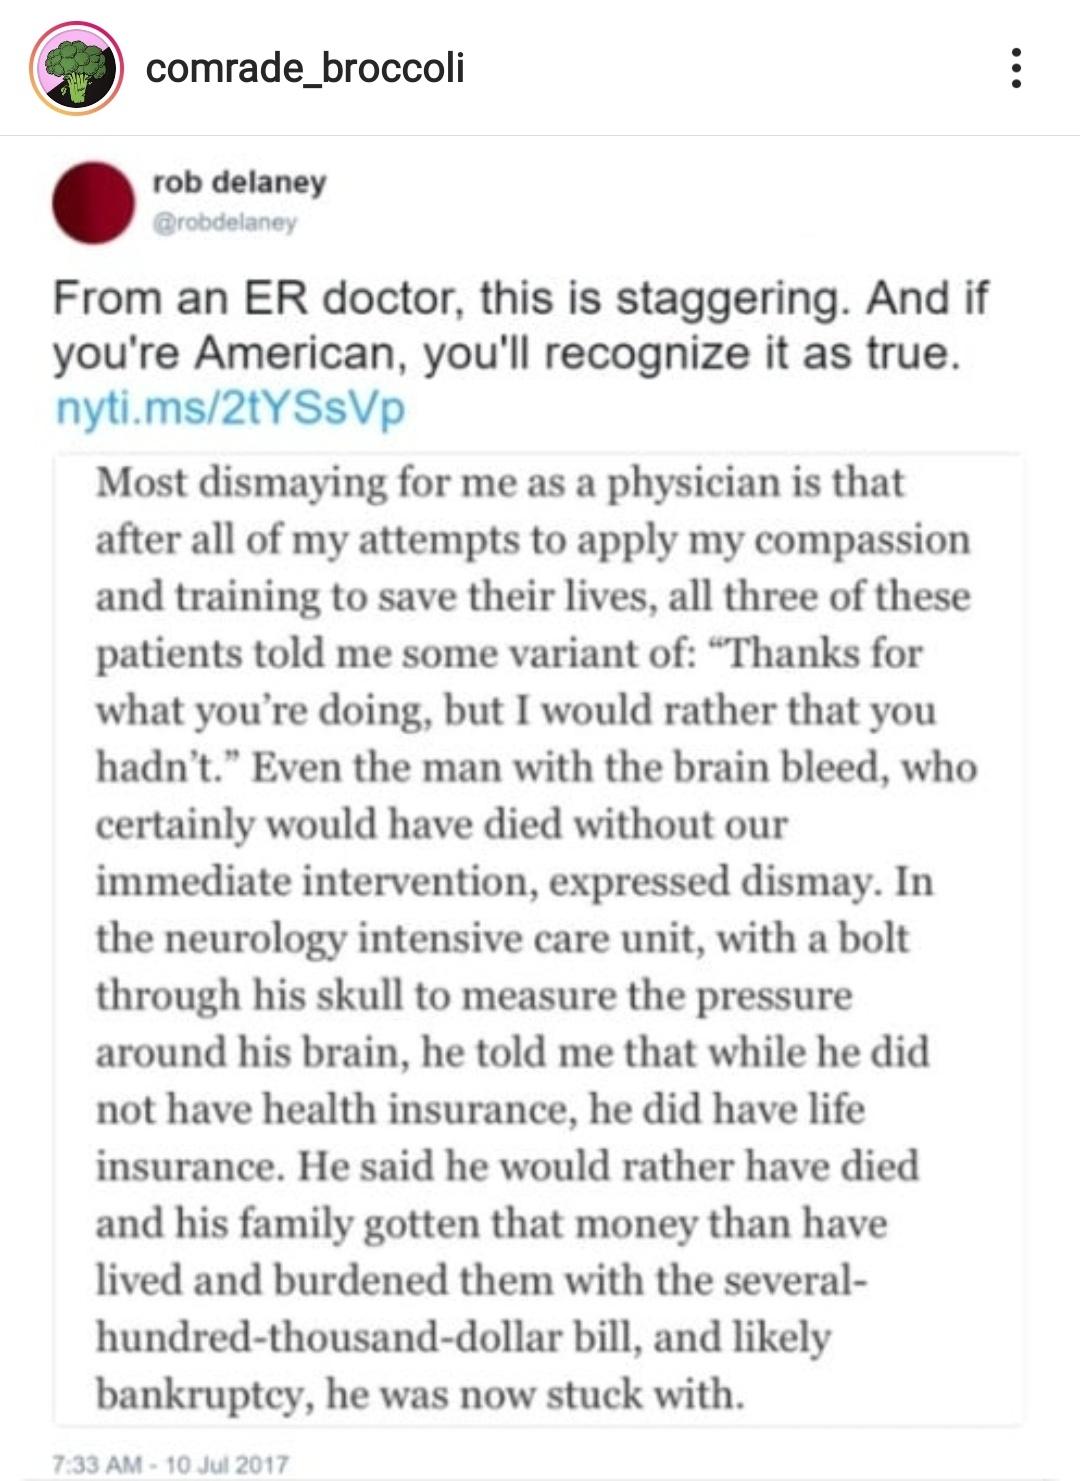Select the line containing 'Thanks for' quote
The image size is (1080, 1481).
(x=509, y=654)
